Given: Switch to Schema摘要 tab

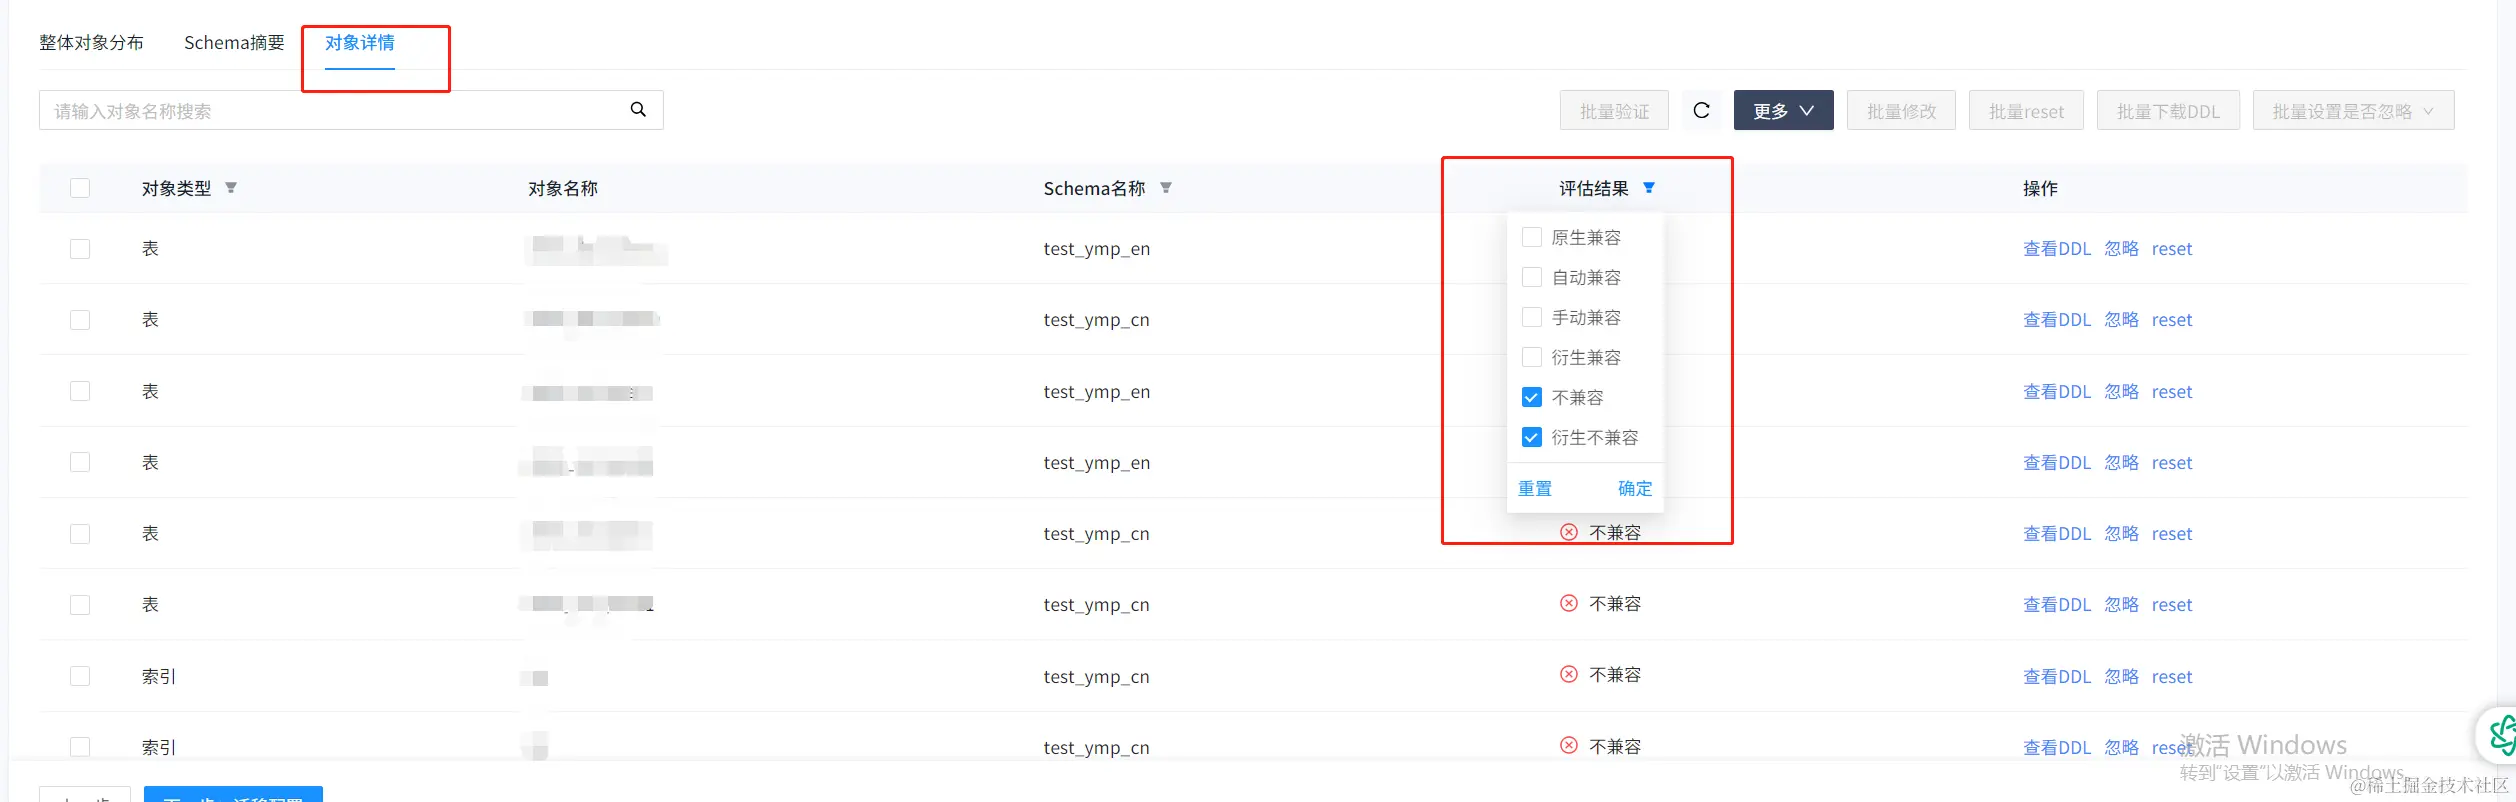Looking at the screenshot, I should (x=234, y=43).
